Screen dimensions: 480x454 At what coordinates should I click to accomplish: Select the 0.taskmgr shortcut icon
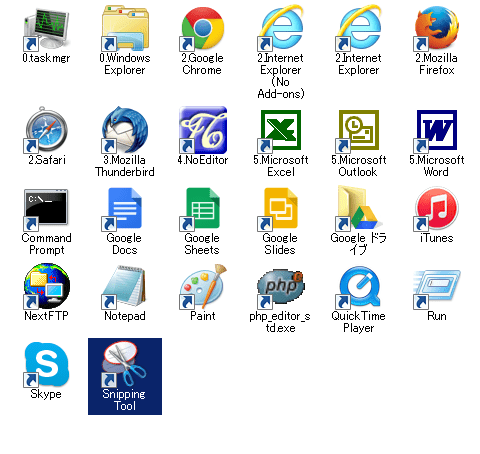pos(46,29)
